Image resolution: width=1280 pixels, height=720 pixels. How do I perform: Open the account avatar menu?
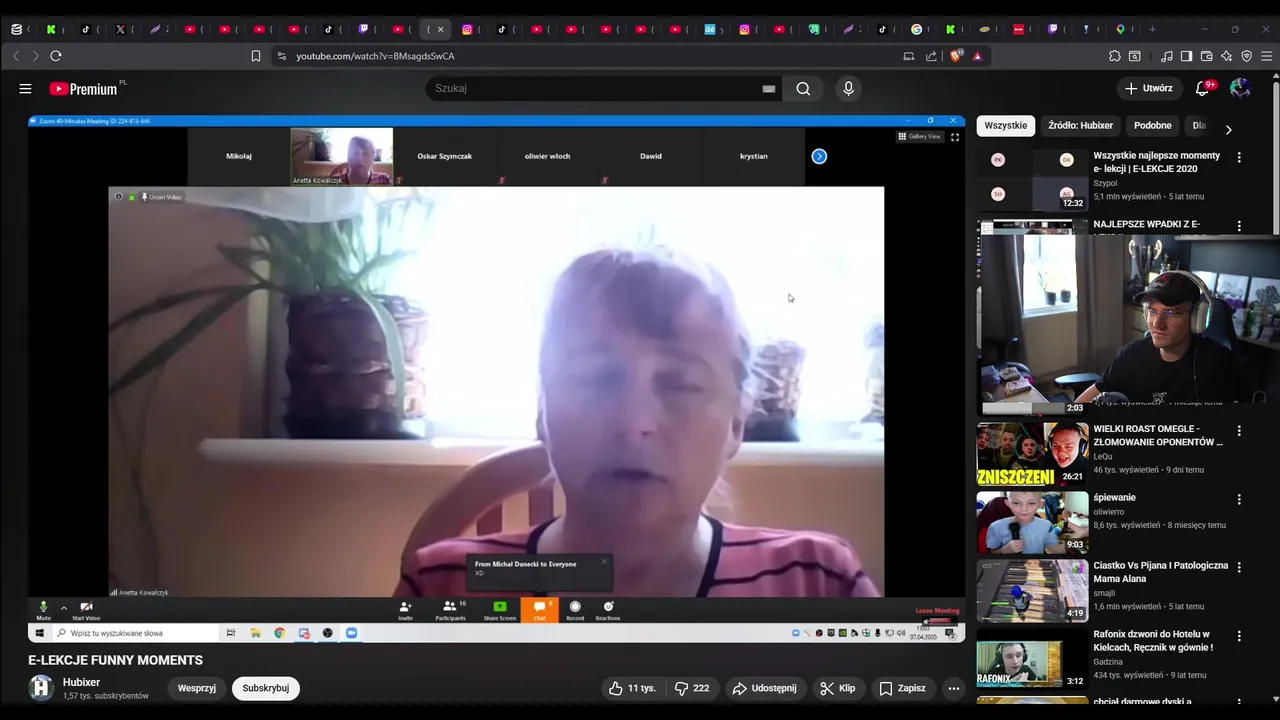click(1241, 88)
